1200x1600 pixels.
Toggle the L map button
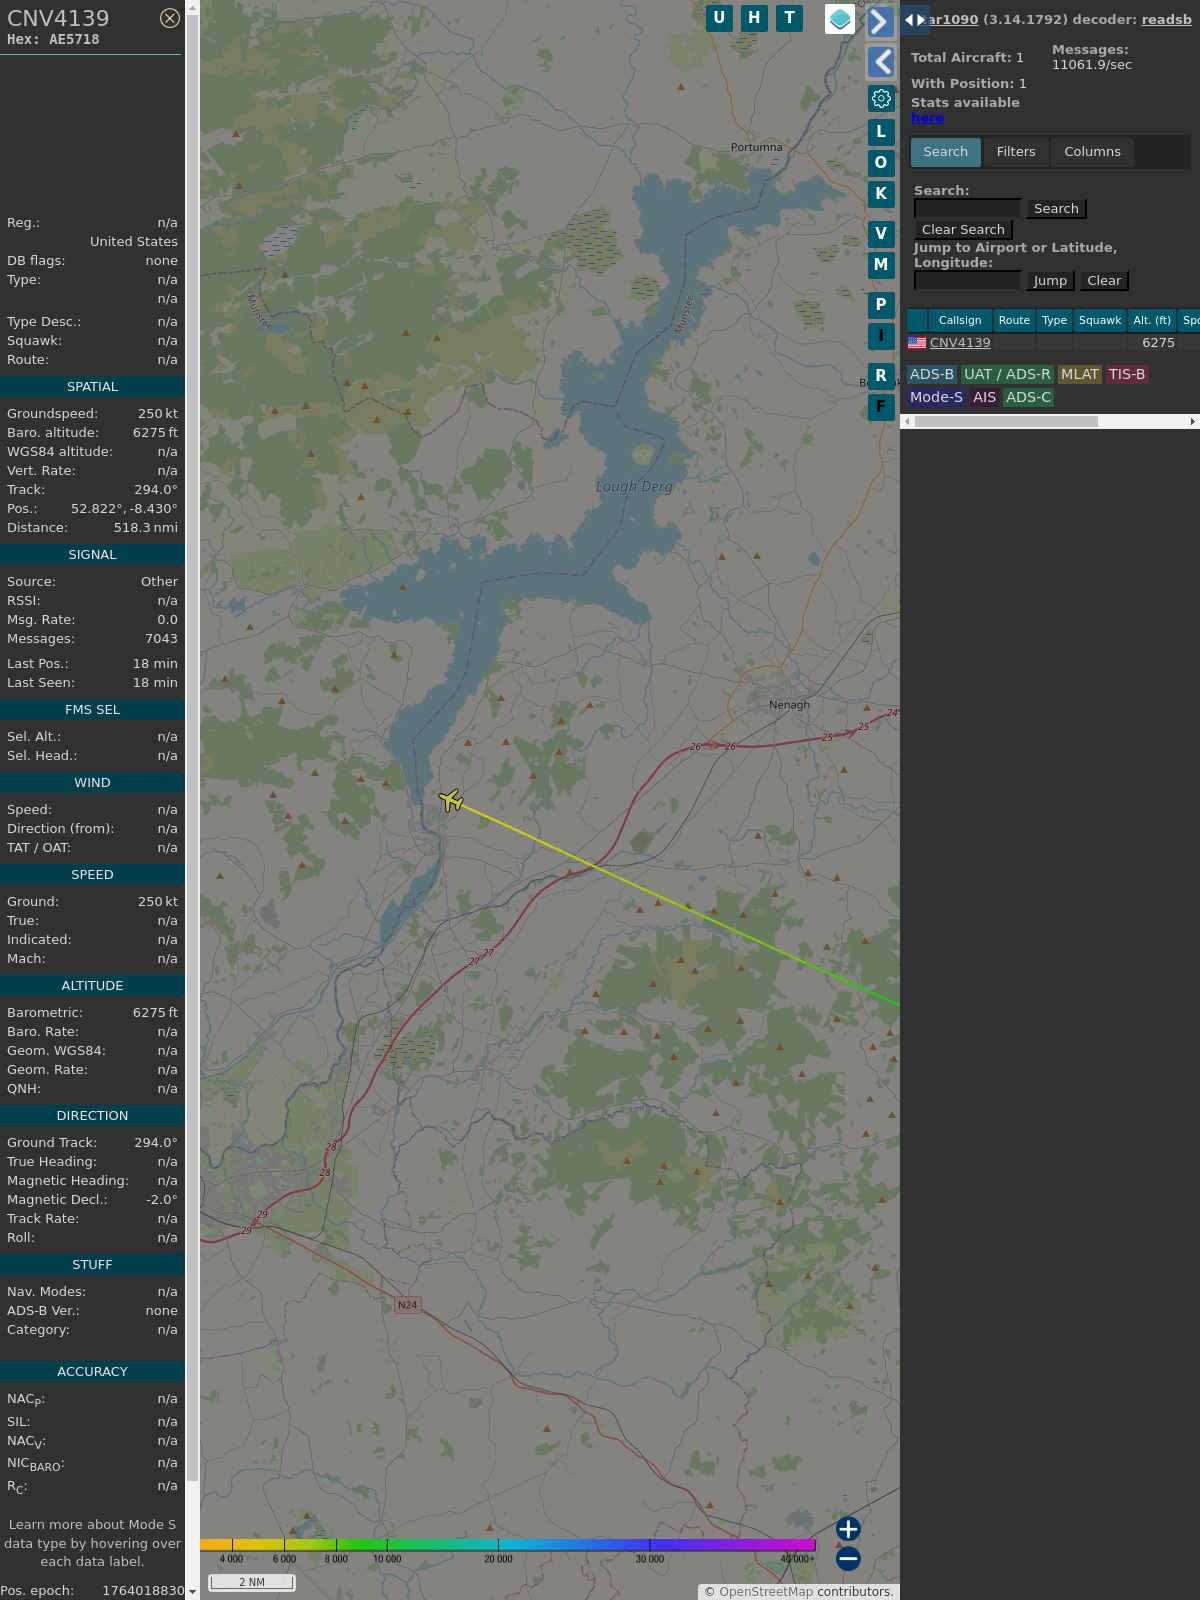[x=881, y=131]
